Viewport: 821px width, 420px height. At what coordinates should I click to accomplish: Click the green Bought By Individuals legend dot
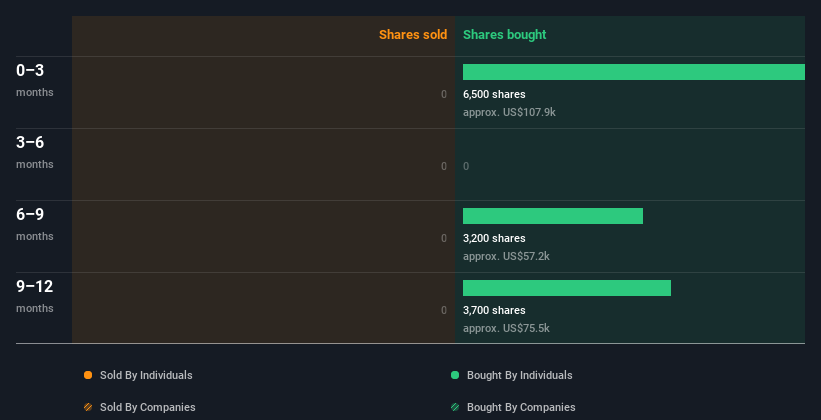454,375
